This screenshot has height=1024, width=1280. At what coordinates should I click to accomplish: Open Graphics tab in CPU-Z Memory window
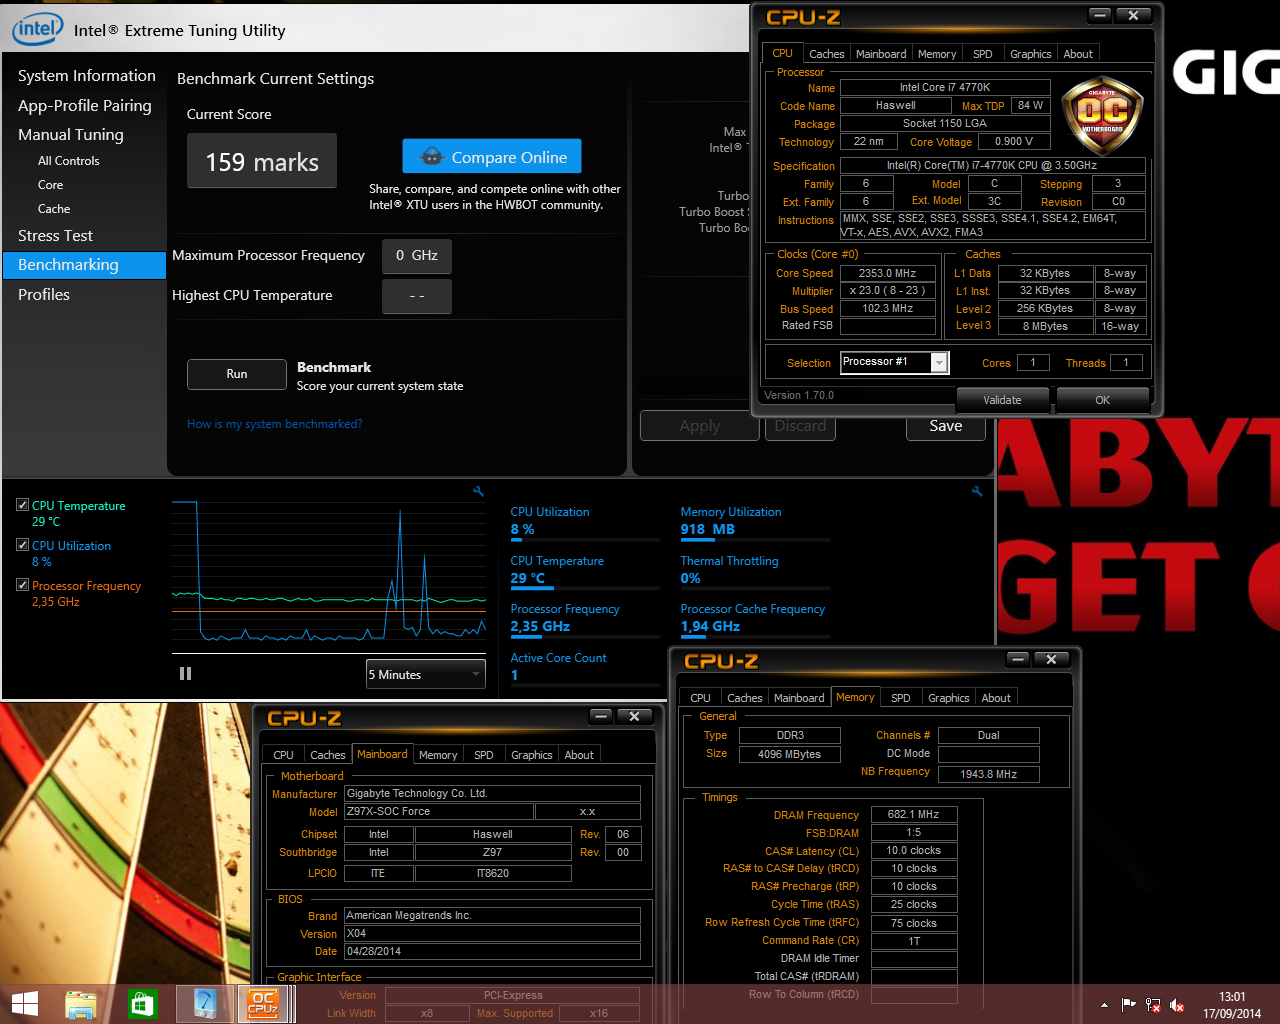pos(948,698)
